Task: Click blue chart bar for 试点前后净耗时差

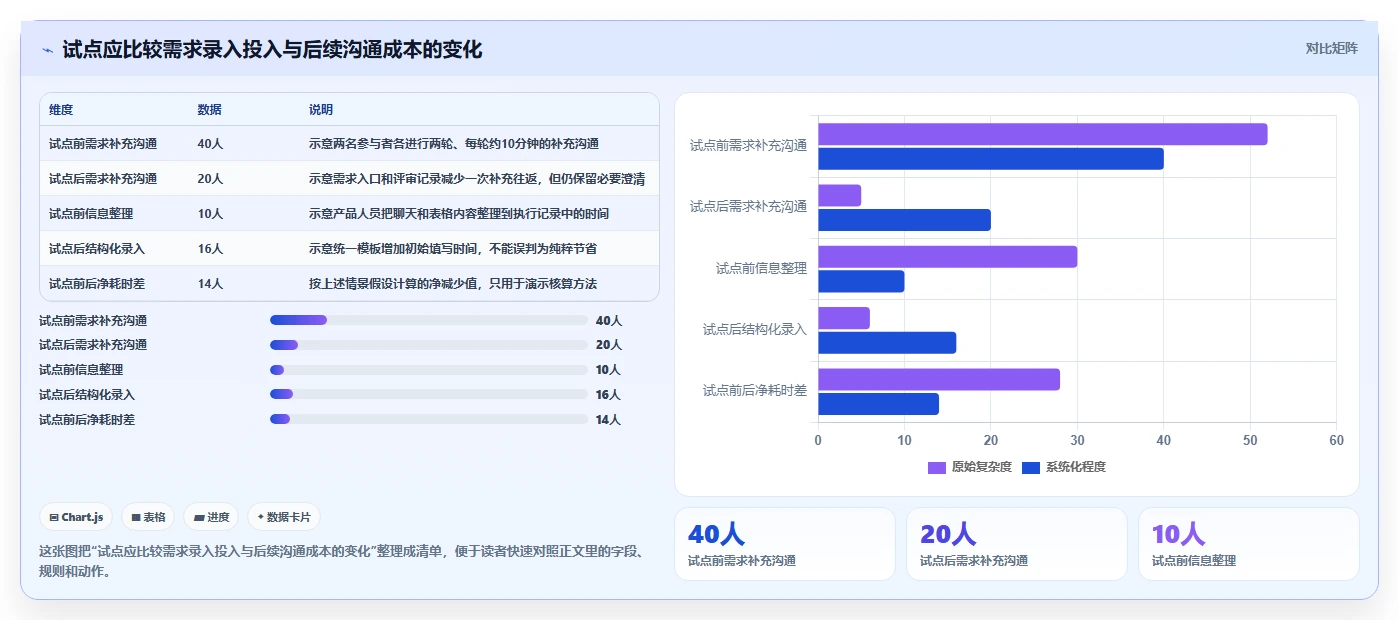Action: 879,404
